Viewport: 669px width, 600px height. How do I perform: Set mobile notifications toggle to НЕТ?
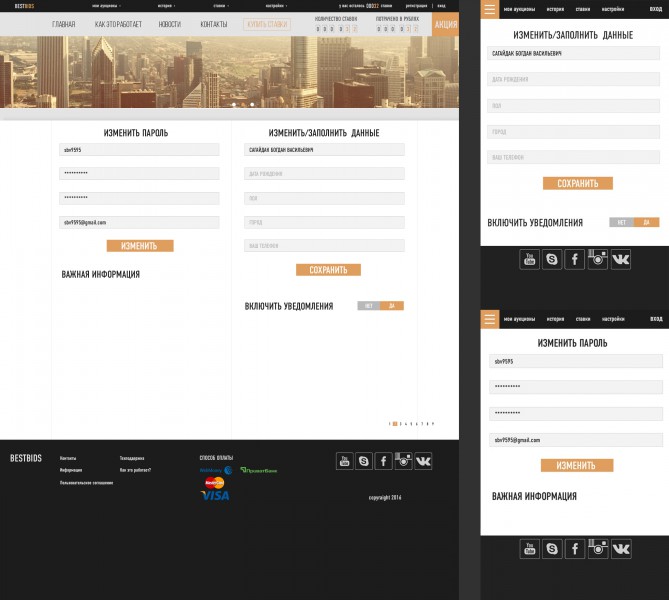(622, 222)
